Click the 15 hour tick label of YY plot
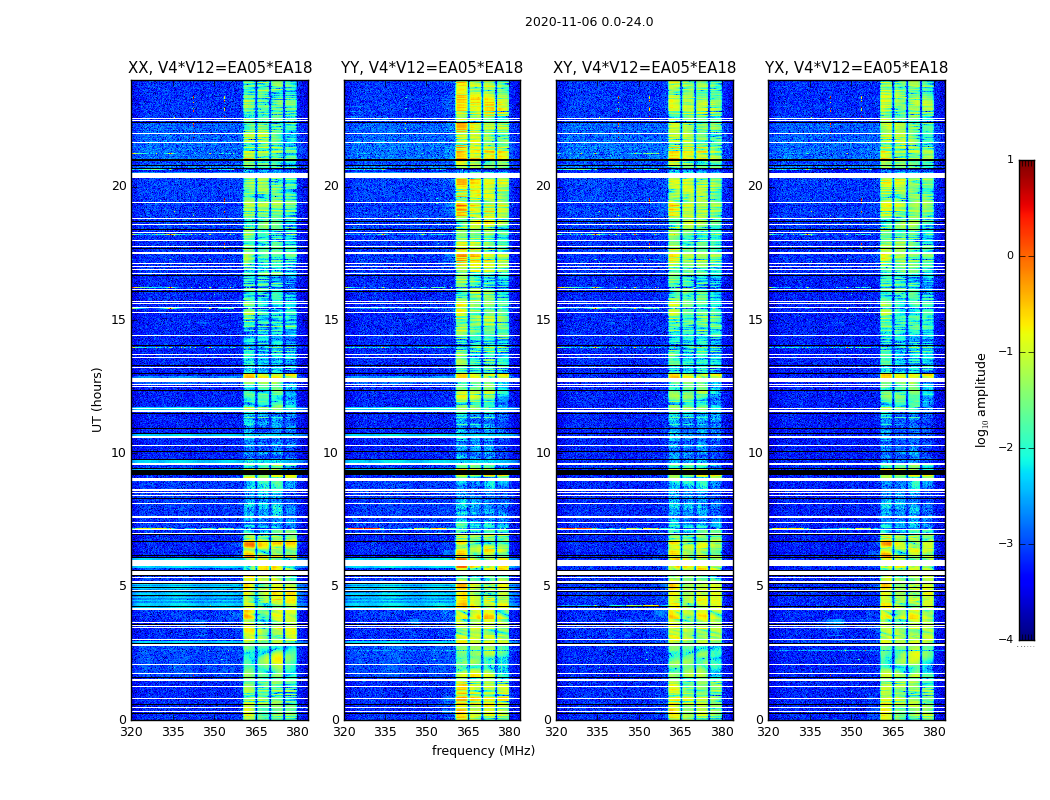 331,320
